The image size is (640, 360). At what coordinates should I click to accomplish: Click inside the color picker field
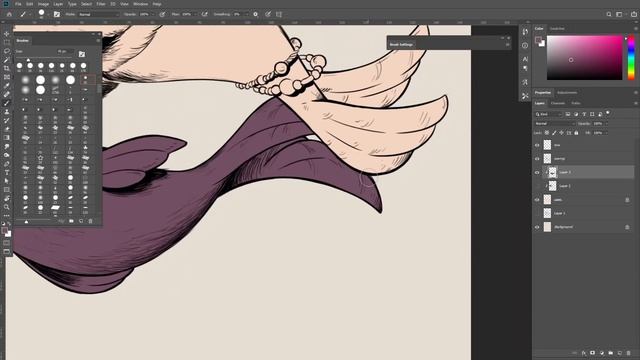tap(584, 58)
